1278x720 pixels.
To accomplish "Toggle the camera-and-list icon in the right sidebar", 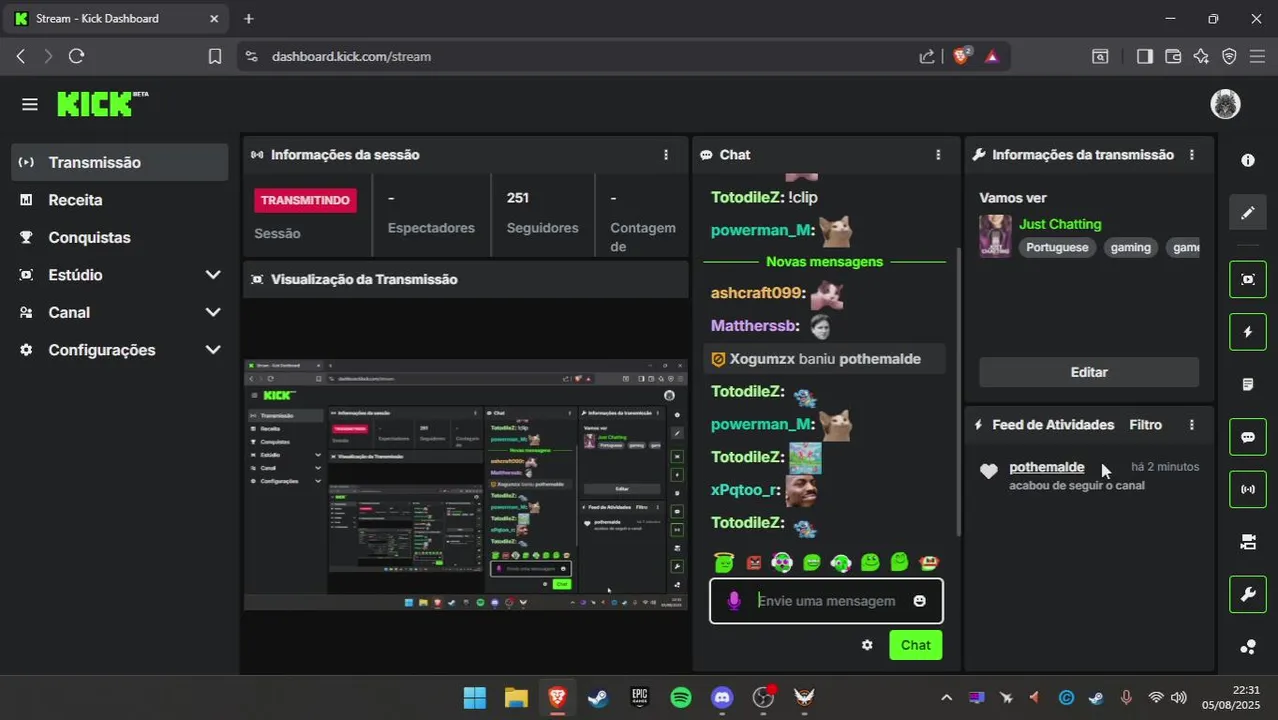I will [1248, 542].
